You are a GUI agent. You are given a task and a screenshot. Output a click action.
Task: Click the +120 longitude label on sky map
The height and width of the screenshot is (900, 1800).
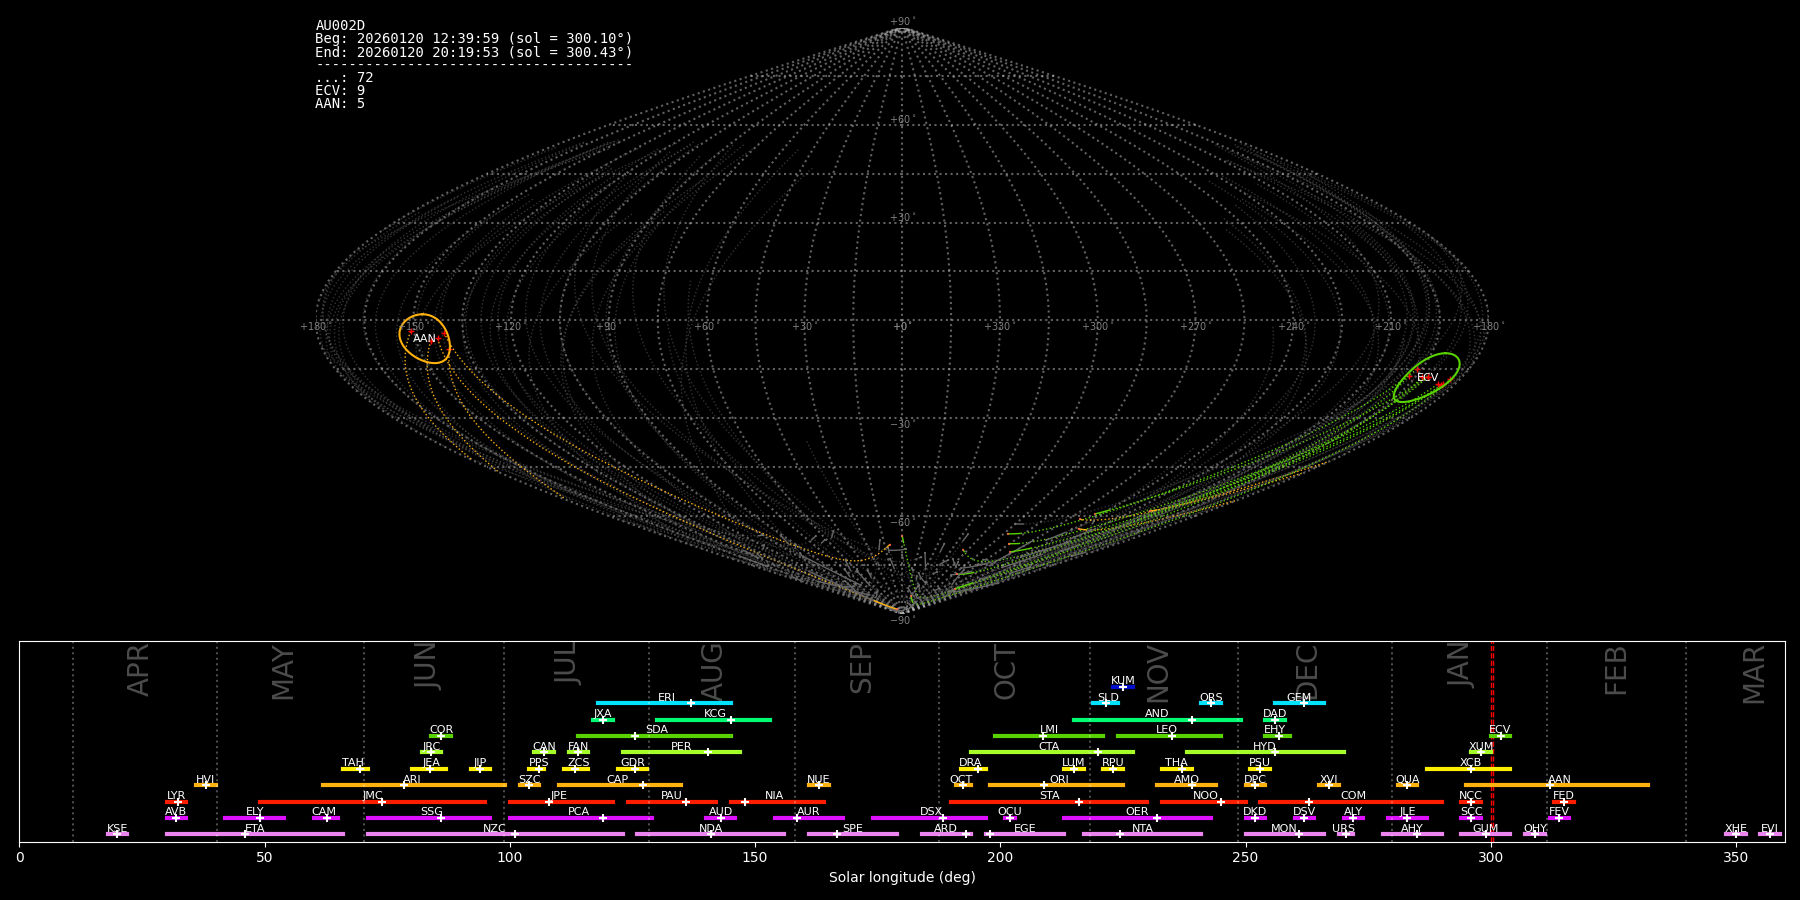pyautogui.click(x=508, y=327)
